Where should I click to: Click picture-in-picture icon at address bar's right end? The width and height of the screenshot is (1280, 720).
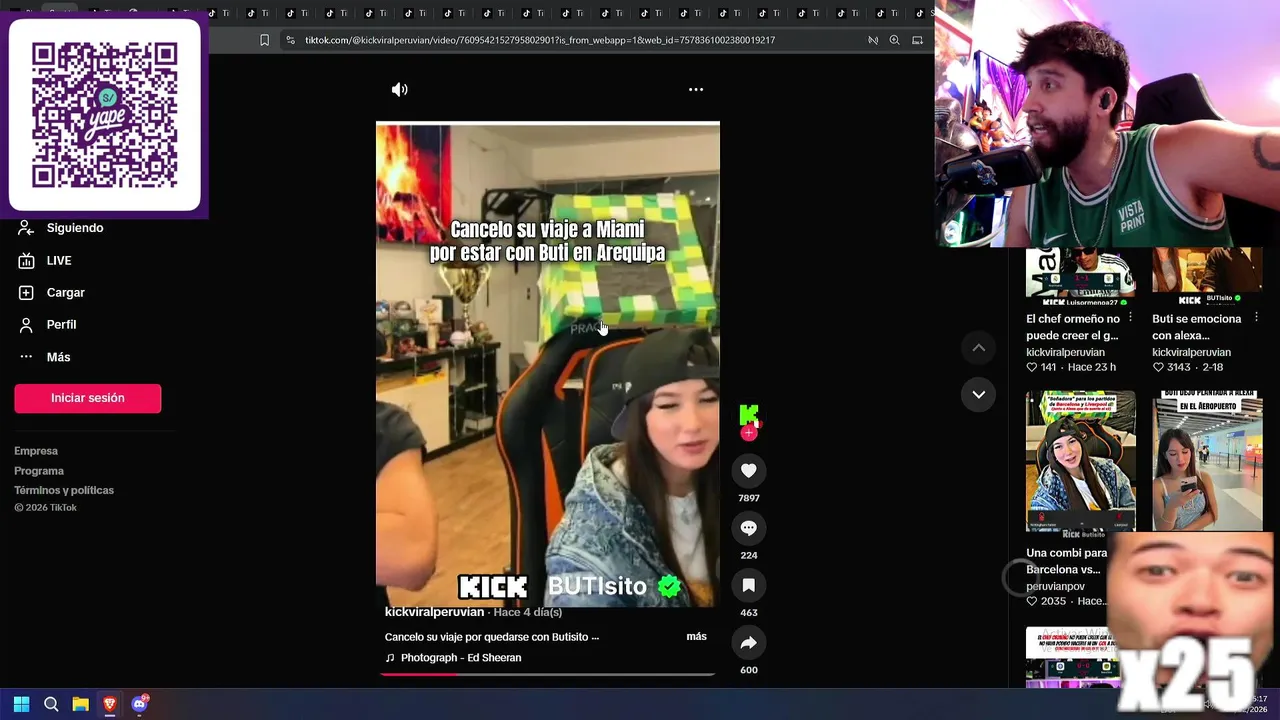(x=916, y=40)
